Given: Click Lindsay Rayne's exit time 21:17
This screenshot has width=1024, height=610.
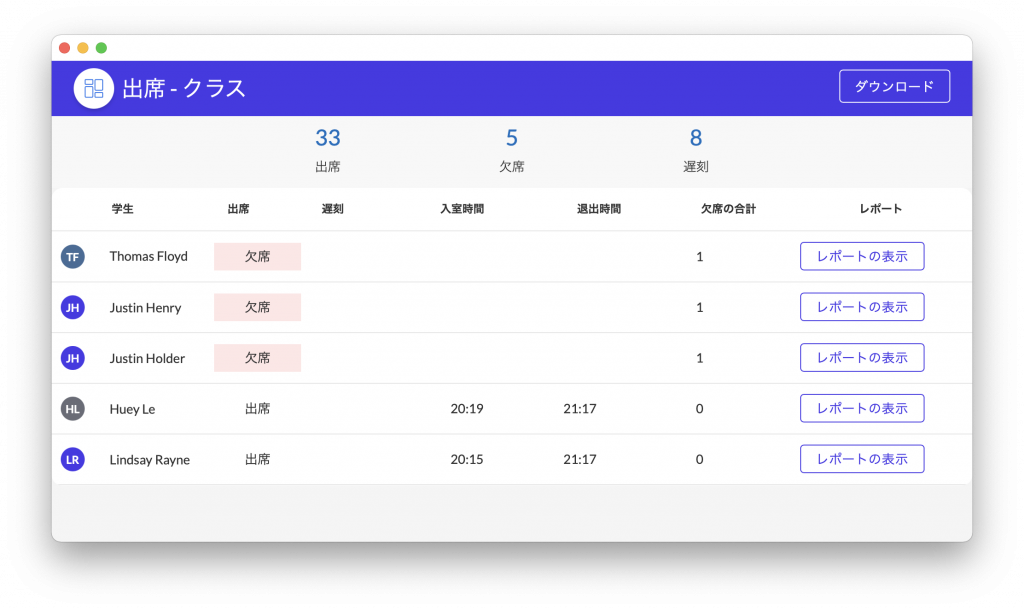Looking at the screenshot, I should pyautogui.click(x=580, y=459).
